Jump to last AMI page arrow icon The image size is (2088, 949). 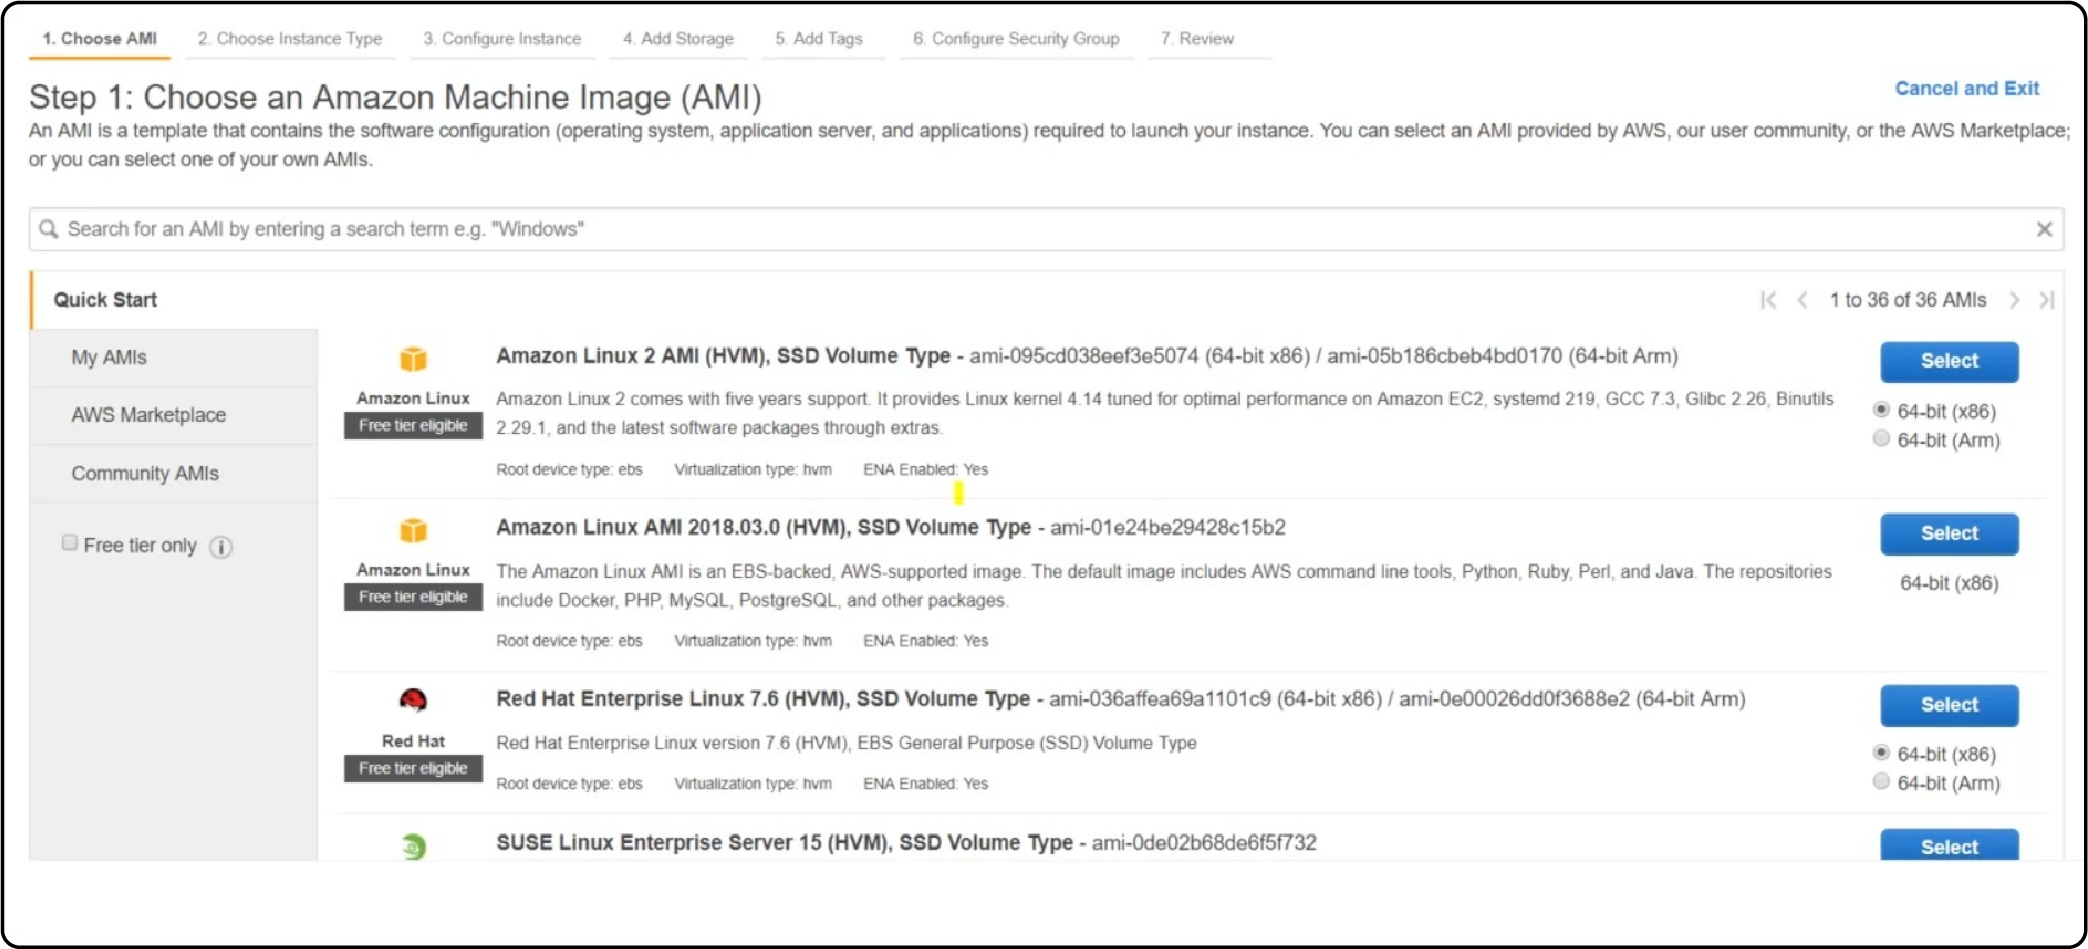[2047, 299]
